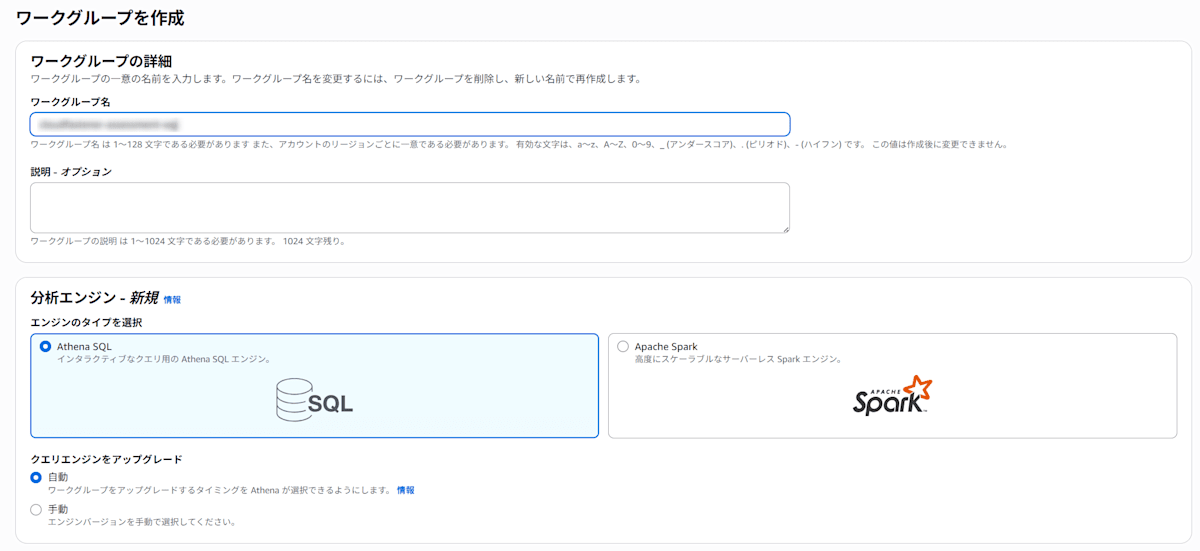Click the SQL database icon
This screenshot has height=551, width=1200.
[x=314, y=400]
